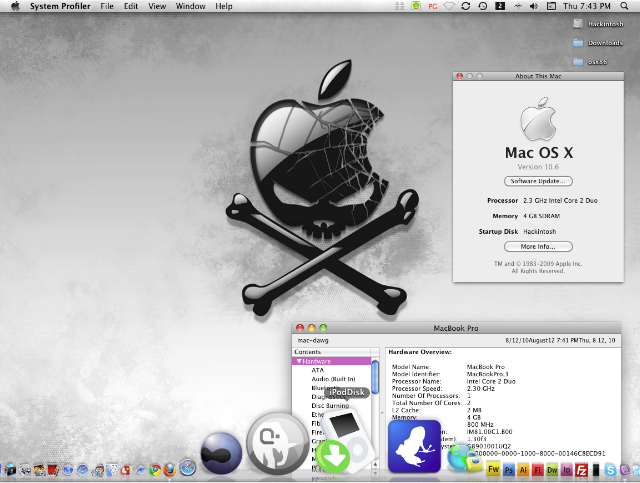640x483 pixels.
Task: Click the green house menu bar icon
Action: point(416,6)
